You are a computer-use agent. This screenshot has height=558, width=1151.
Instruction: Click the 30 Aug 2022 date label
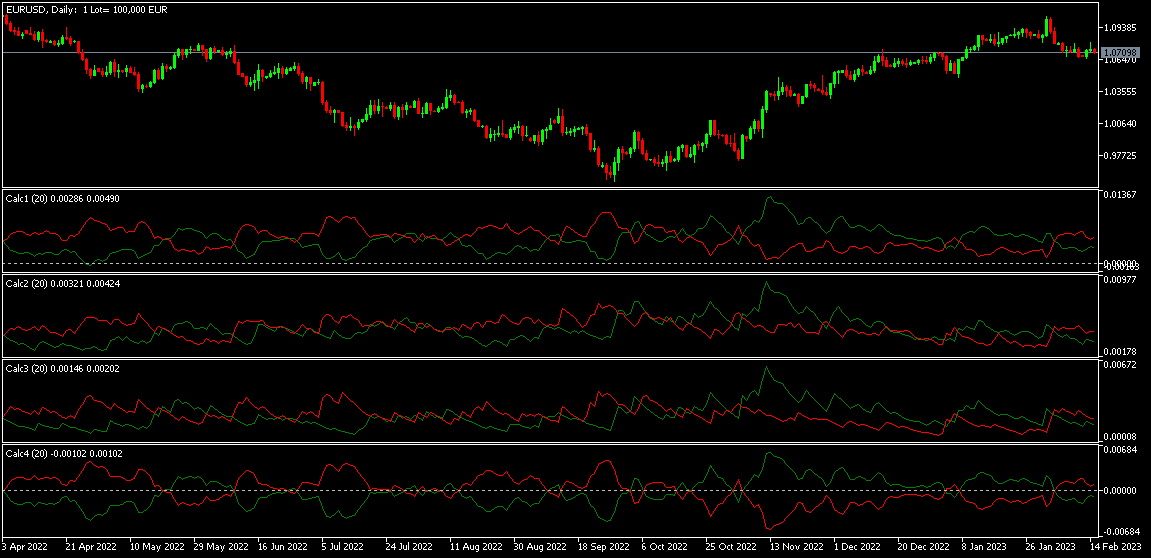click(540, 547)
